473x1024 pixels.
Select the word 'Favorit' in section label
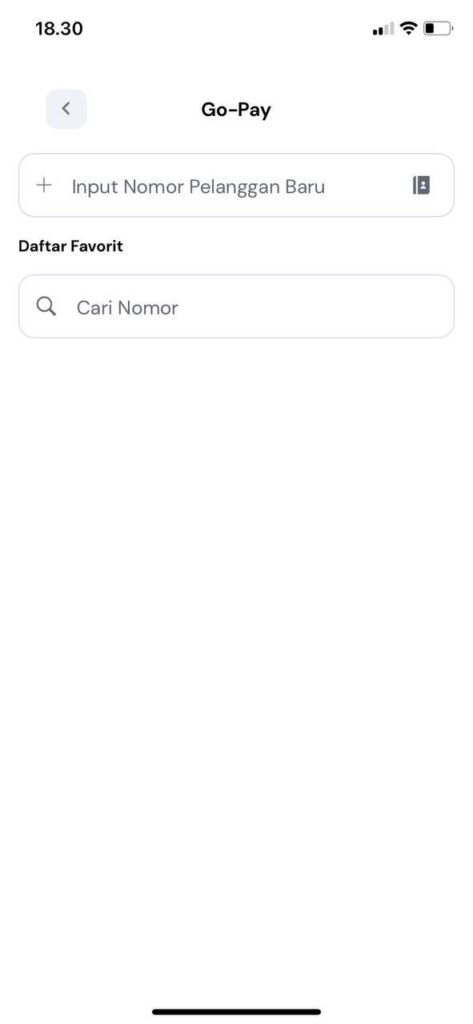click(97, 246)
